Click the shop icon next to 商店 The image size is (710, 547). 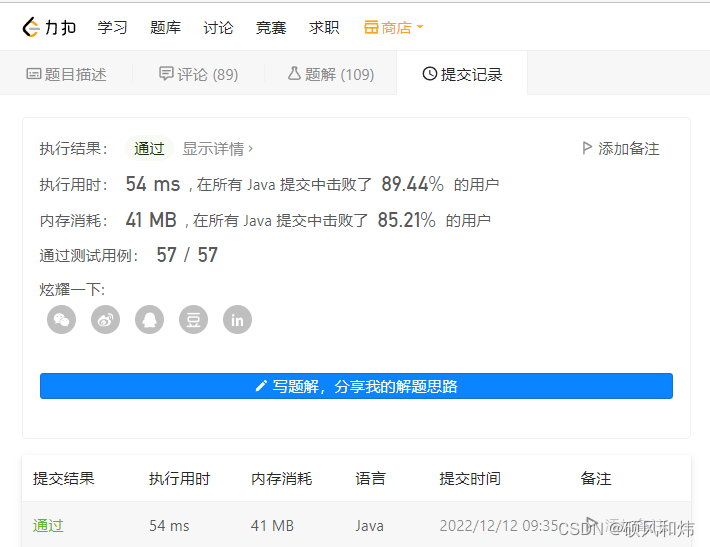tap(371, 28)
